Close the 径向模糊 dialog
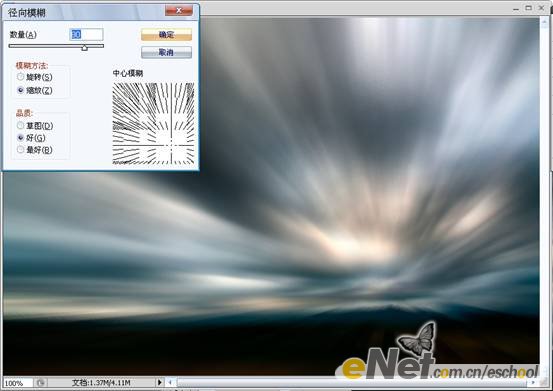 [x=179, y=11]
